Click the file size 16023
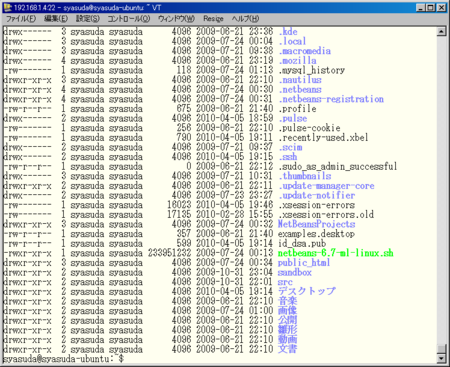 (x=179, y=205)
